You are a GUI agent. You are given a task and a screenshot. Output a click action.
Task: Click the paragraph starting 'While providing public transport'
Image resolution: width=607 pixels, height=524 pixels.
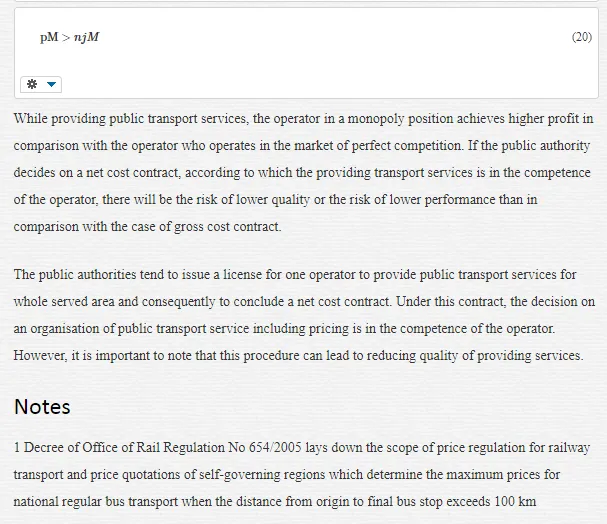[x=304, y=172]
